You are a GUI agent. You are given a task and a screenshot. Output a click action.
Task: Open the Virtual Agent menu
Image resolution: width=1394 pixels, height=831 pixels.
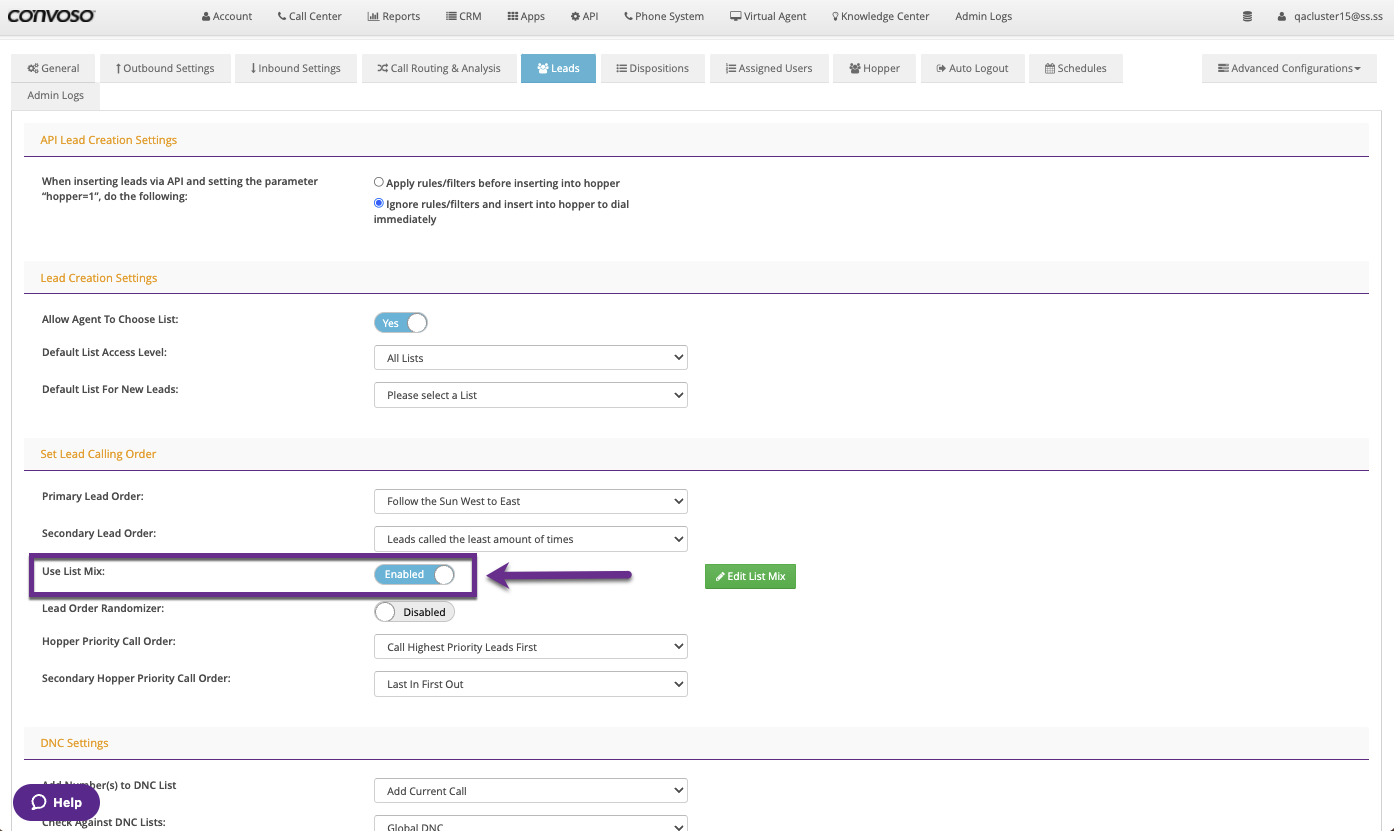coord(768,16)
